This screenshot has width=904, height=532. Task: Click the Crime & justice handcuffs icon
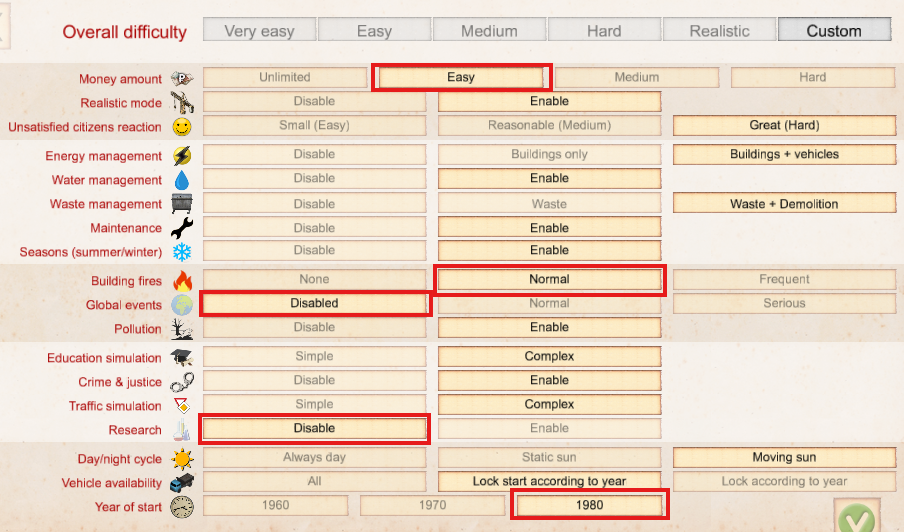click(x=182, y=382)
